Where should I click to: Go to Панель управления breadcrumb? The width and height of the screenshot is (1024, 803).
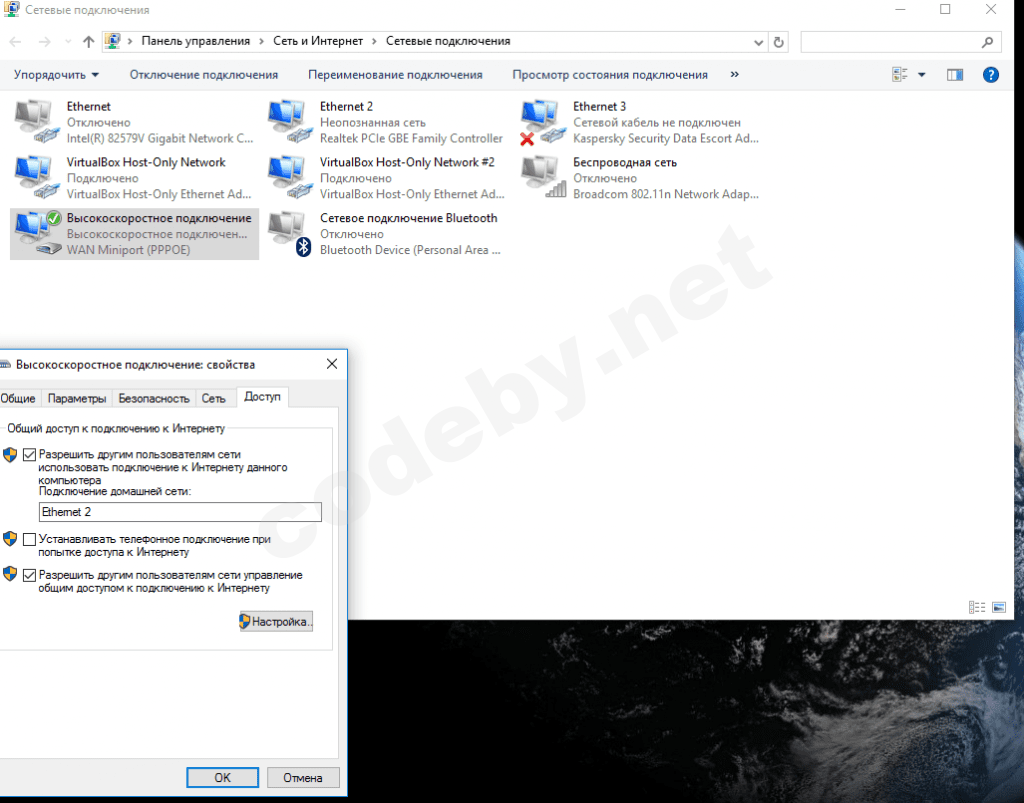coord(195,41)
